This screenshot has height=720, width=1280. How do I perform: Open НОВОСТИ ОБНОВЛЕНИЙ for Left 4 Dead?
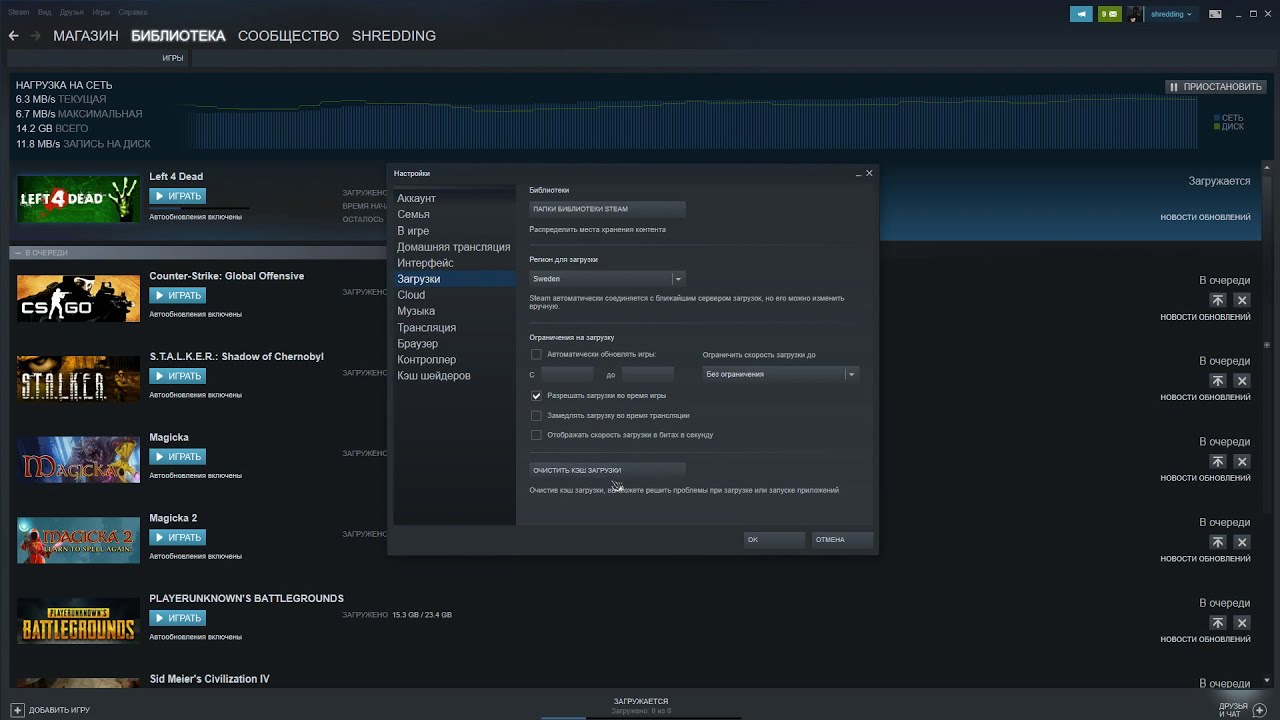pos(1205,217)
